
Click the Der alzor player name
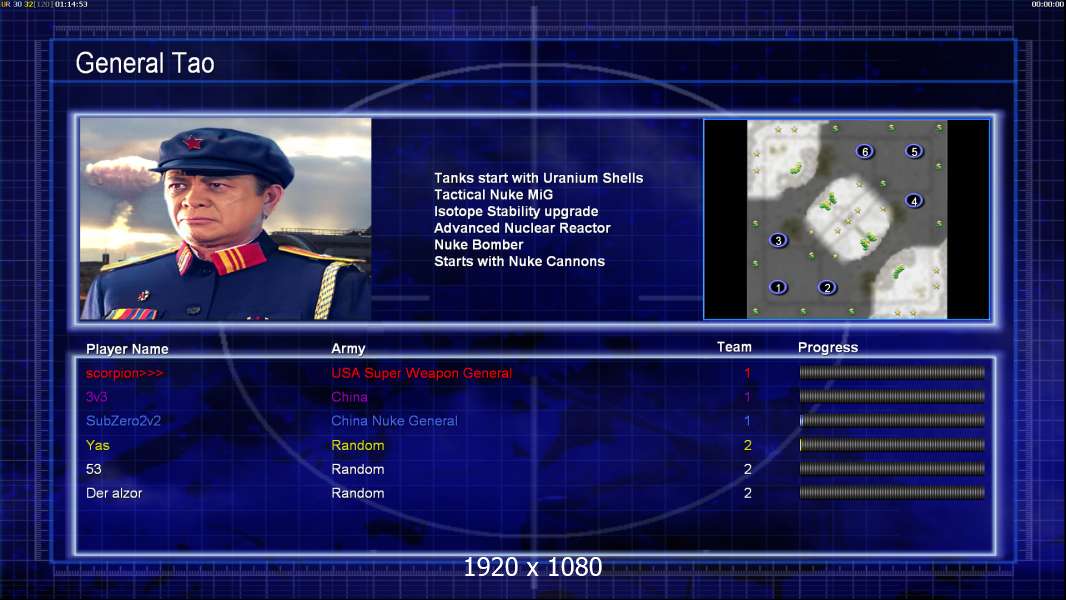pyautogui.click(x=114, y=493)
